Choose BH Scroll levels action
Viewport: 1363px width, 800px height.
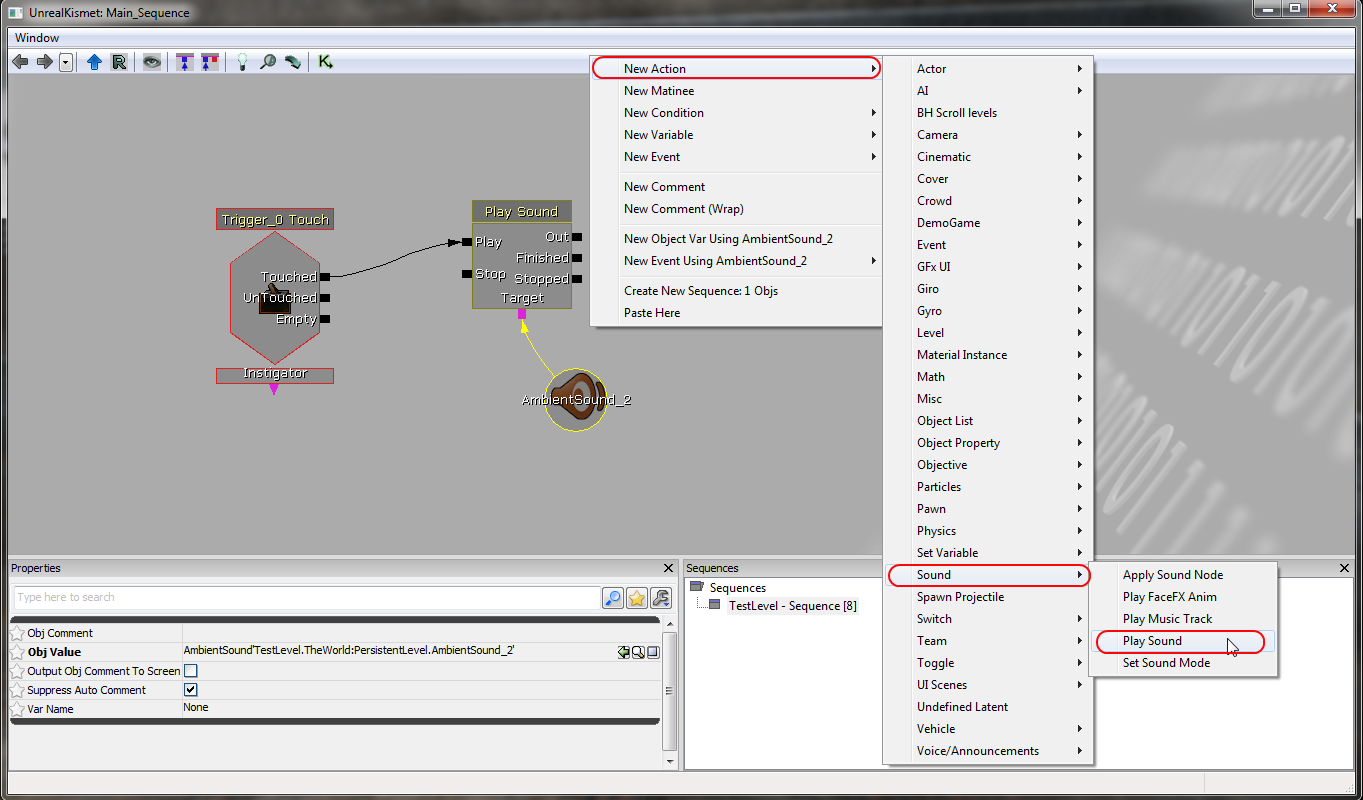(x=988, y=112)
